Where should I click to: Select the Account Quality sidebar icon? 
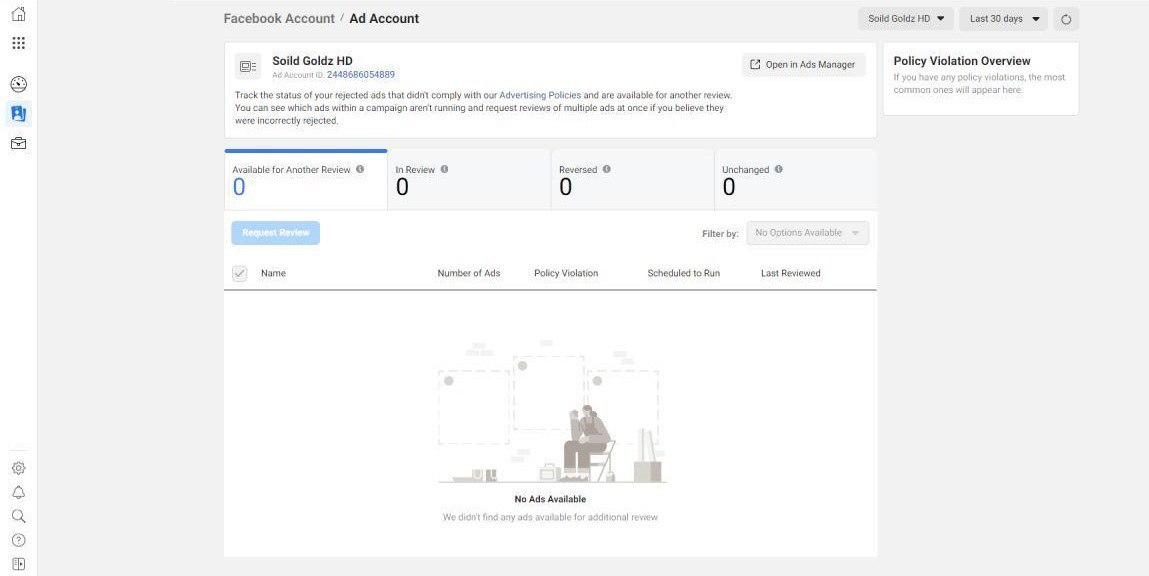[x=19, y=114]
